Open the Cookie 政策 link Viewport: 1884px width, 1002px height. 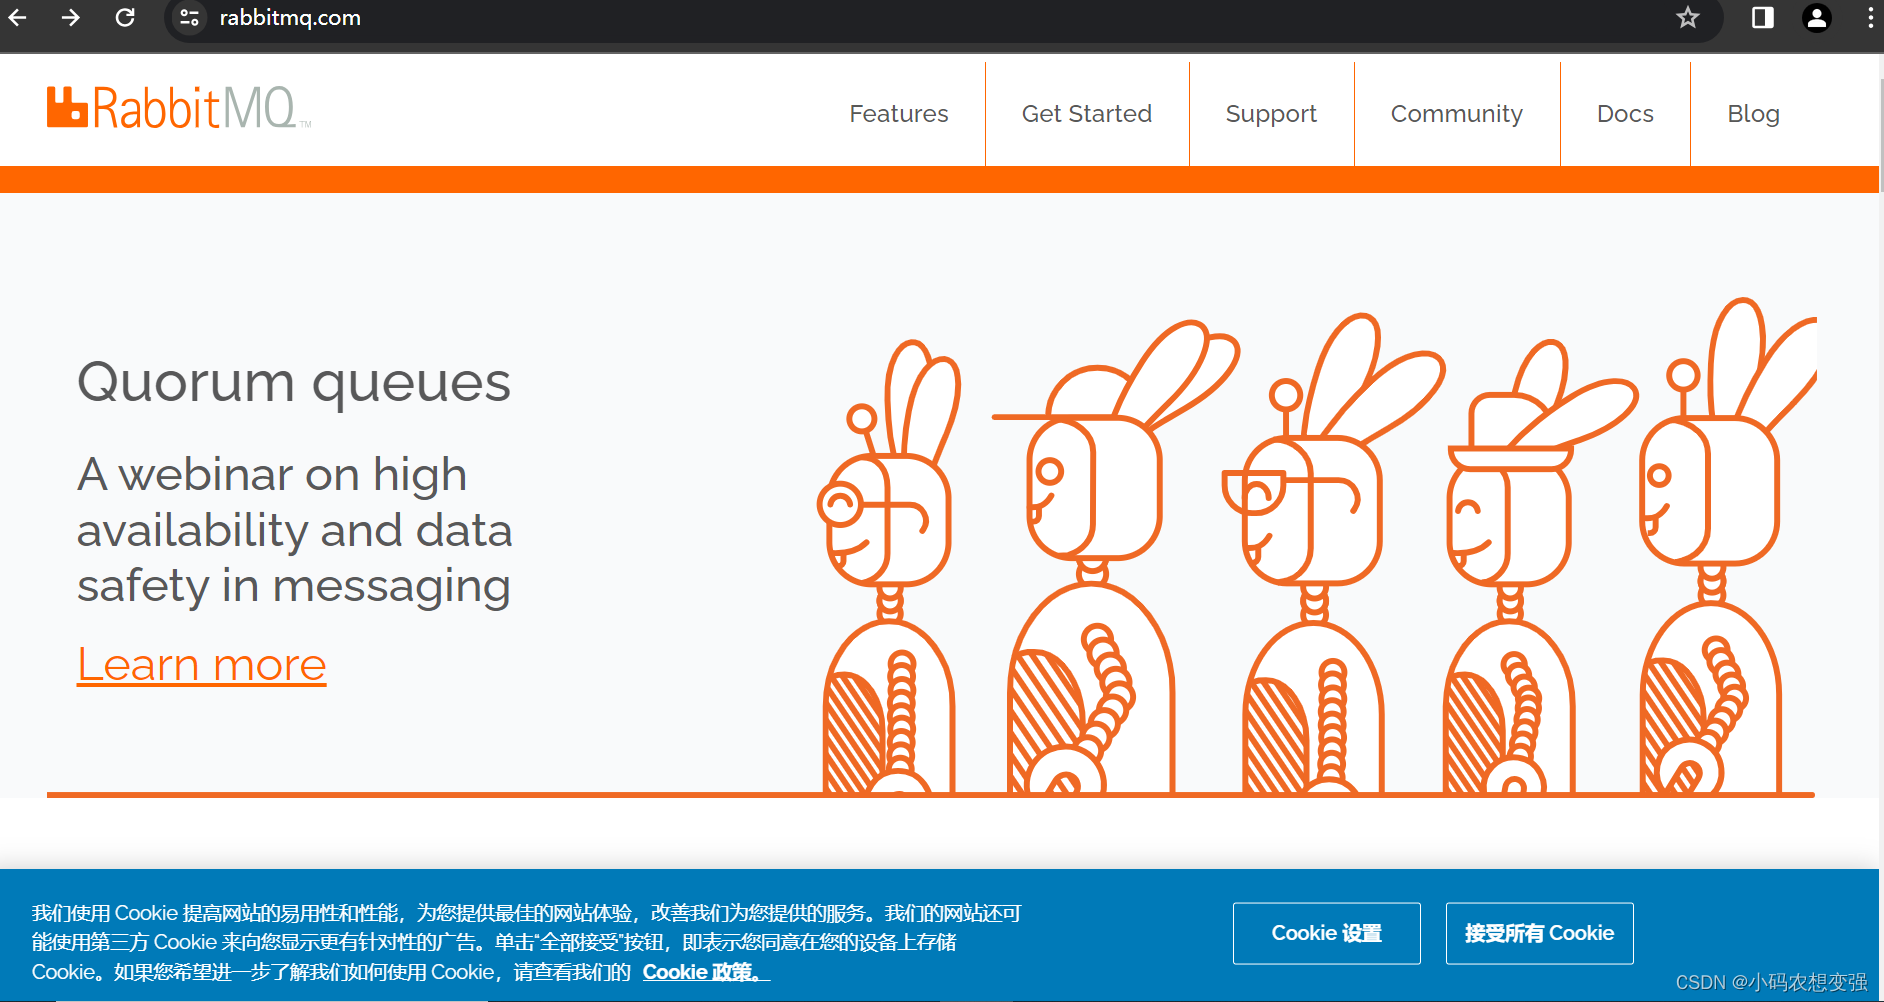[x=706, y=972]
